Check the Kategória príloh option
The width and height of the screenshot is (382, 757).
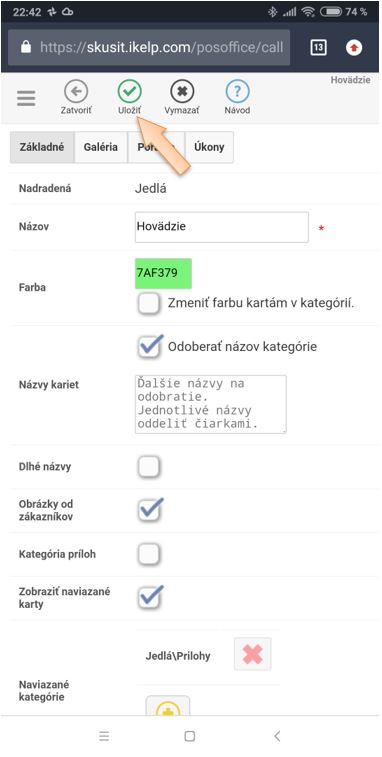point(149,554)
